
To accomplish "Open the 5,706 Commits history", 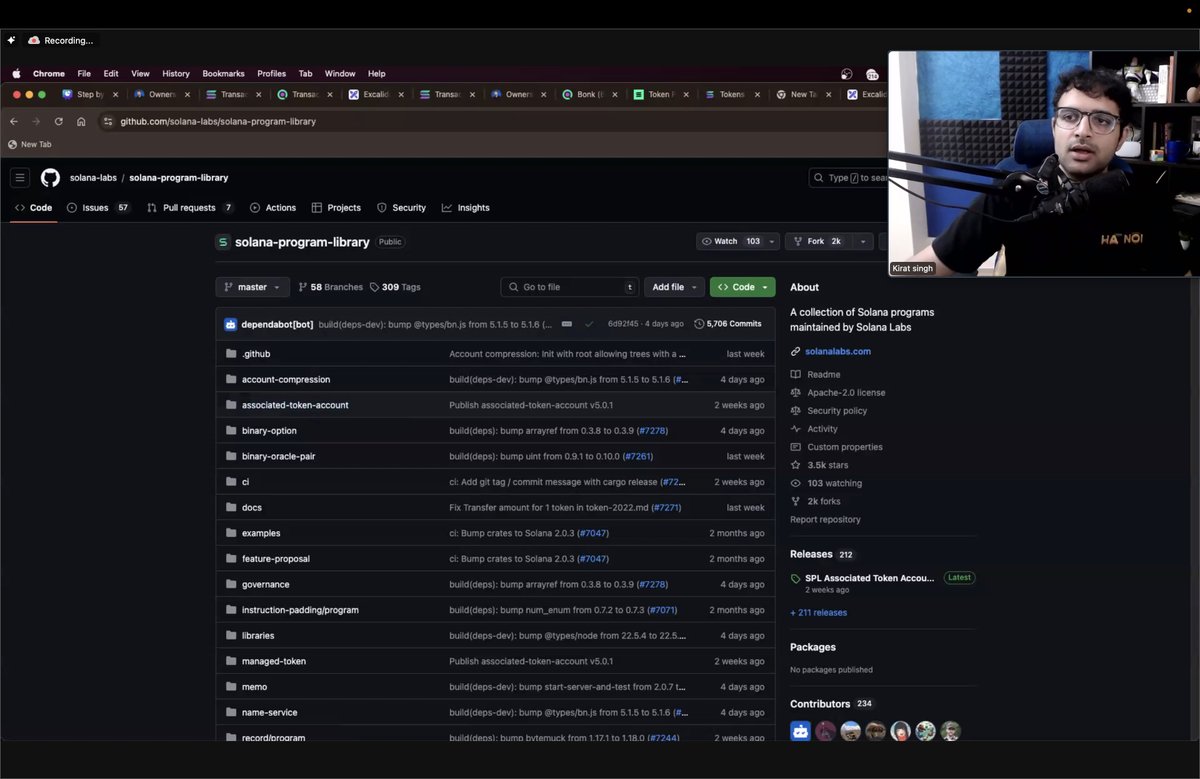I will 728,324.
